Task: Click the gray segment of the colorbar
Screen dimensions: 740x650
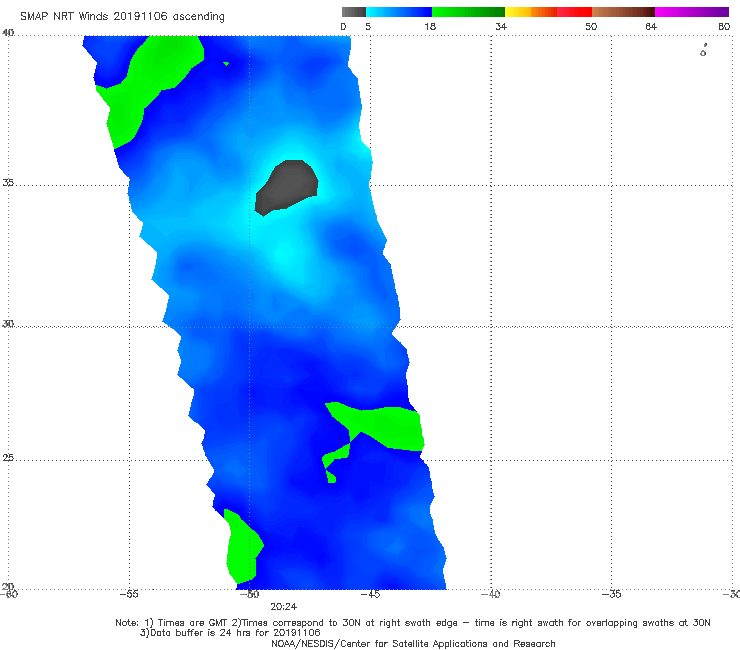Action: tap(353, 12)
